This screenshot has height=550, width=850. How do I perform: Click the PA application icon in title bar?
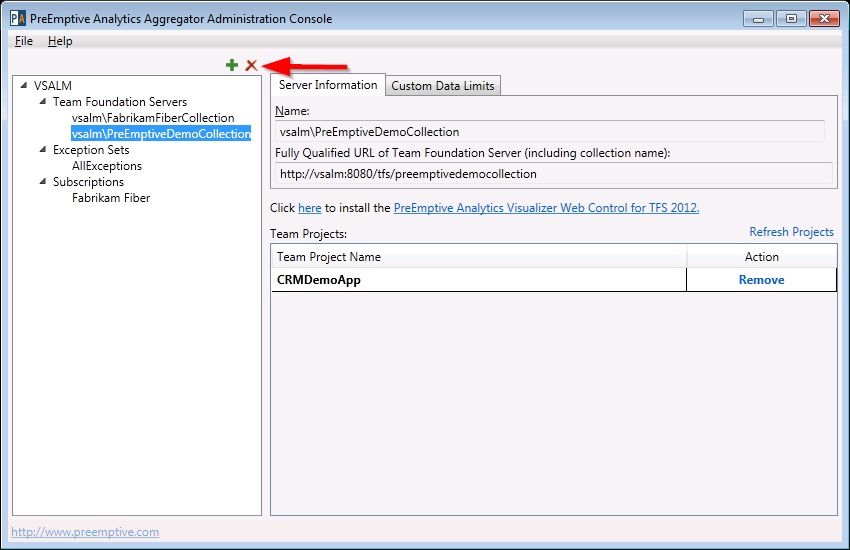pos(18,18)
